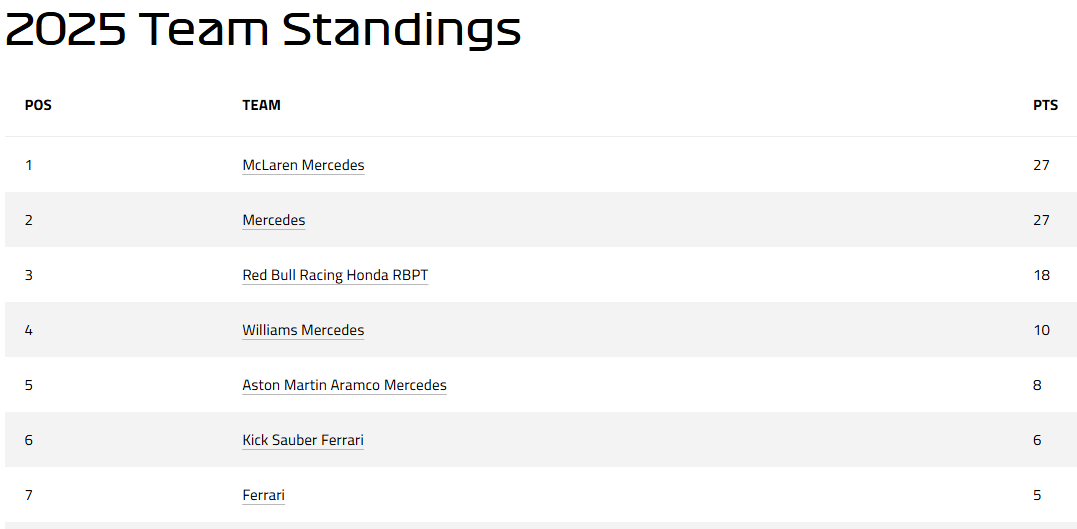Select Aston Martin's 8 points cell
Viewport: 1077px width, 529px height.
tap(1037, 385)
